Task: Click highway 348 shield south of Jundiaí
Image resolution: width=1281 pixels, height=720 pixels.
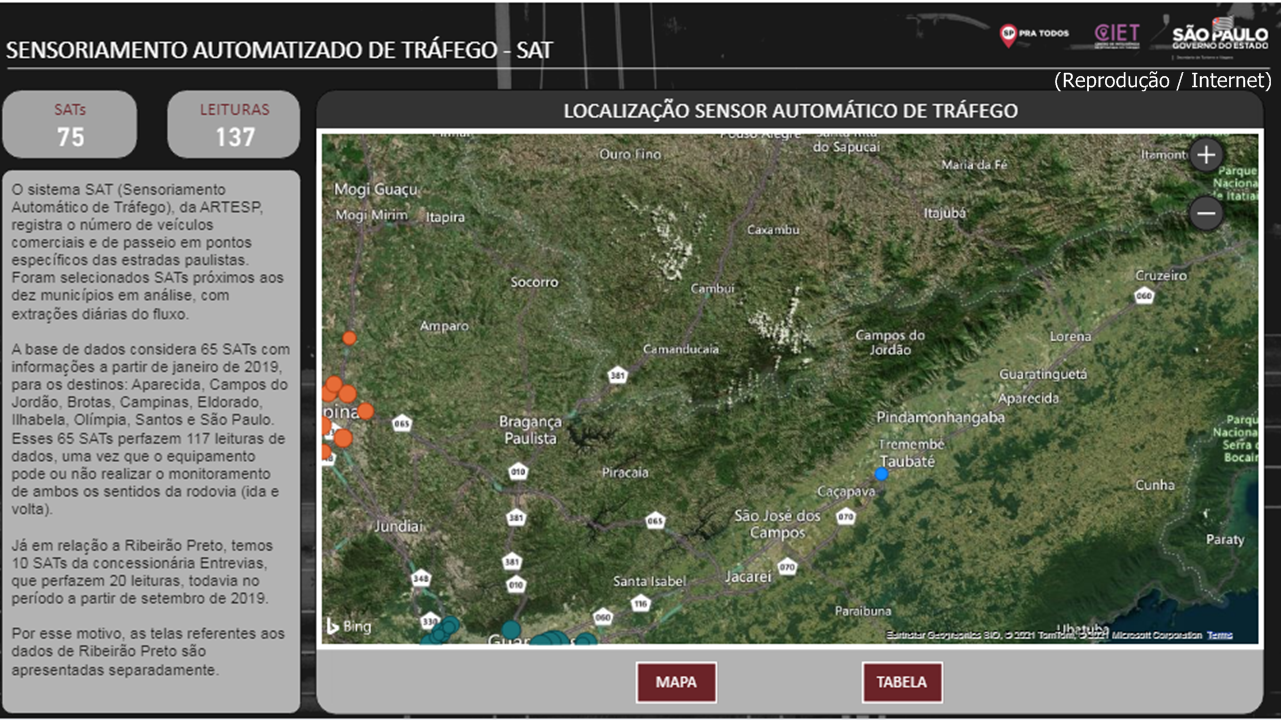Action: pos(421,579)
